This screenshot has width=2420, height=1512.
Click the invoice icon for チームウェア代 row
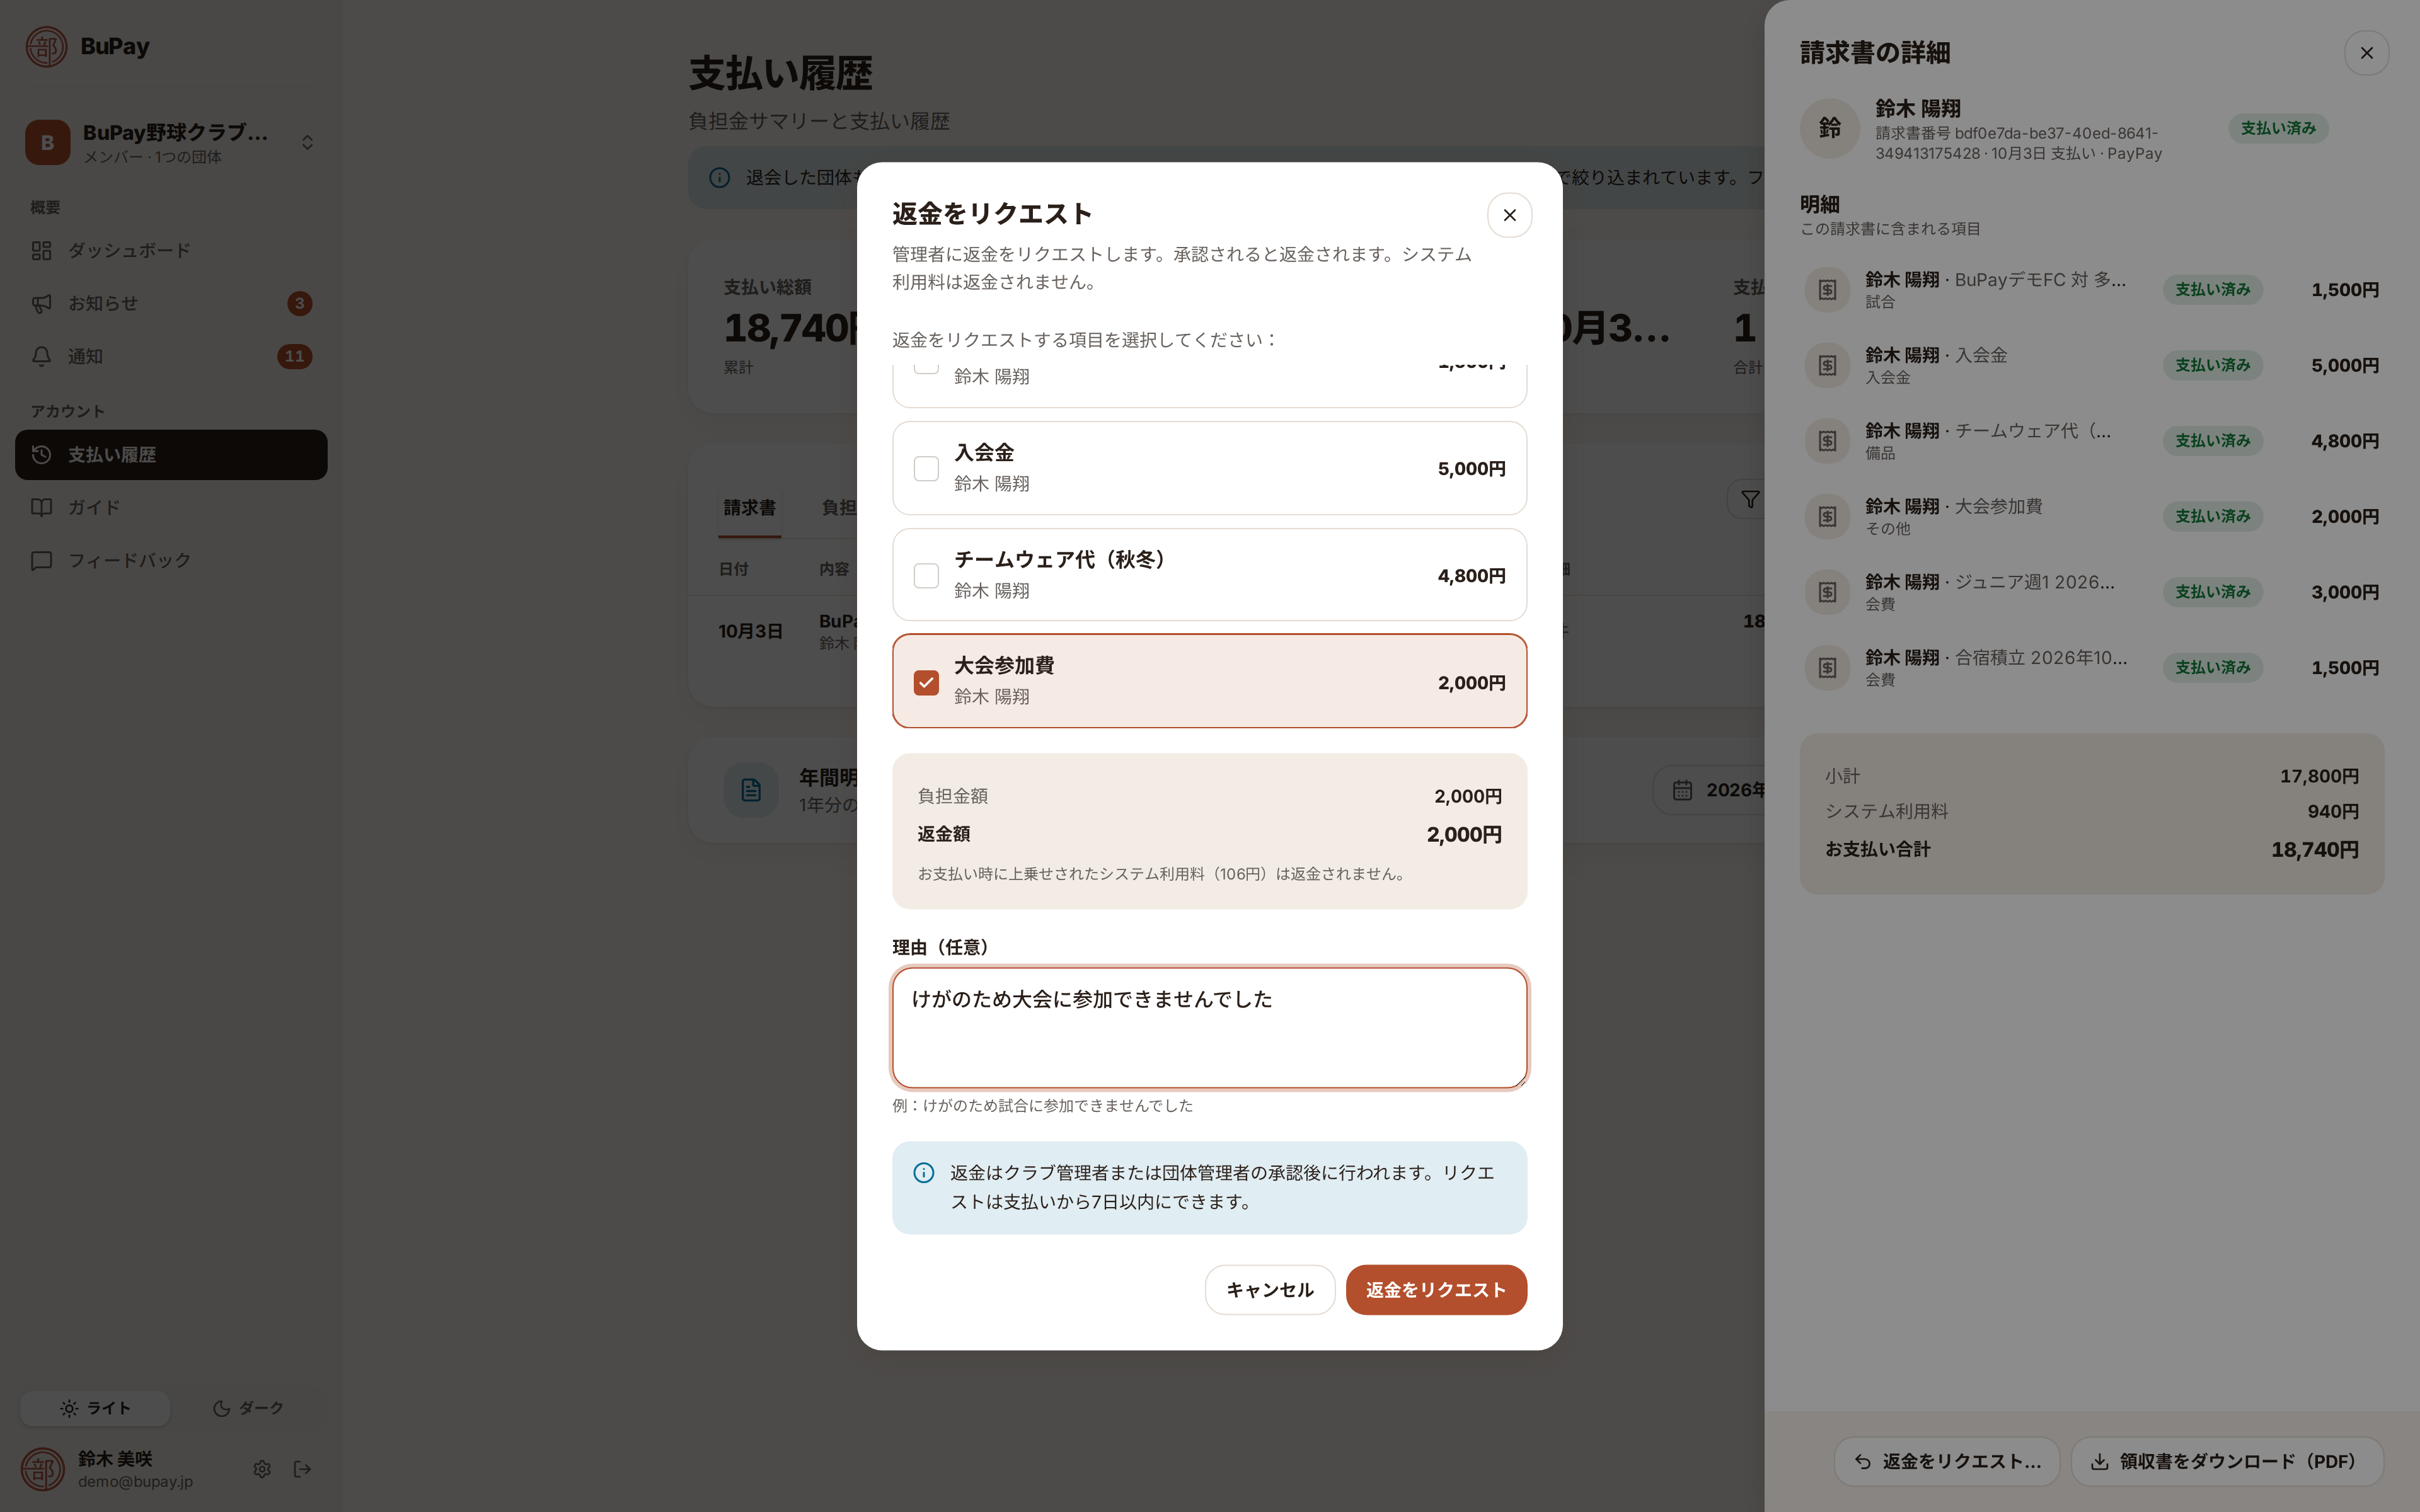[x=1827, y=441]
